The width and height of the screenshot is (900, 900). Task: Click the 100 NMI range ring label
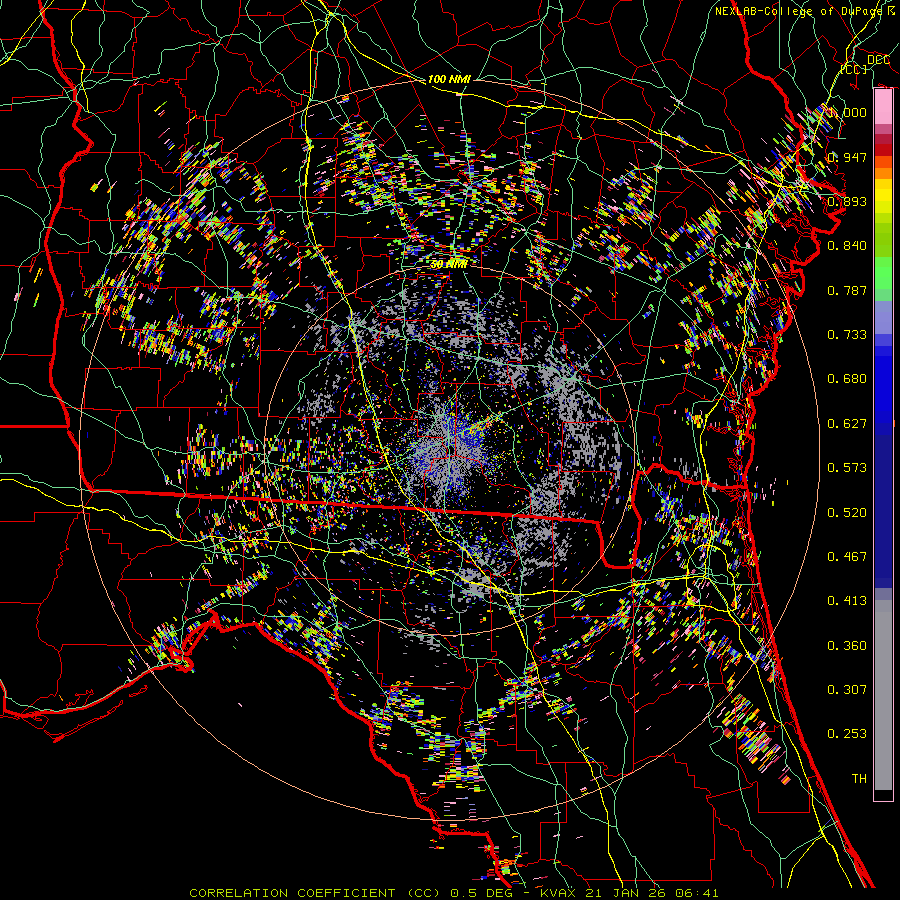click(x=449, y=79)
